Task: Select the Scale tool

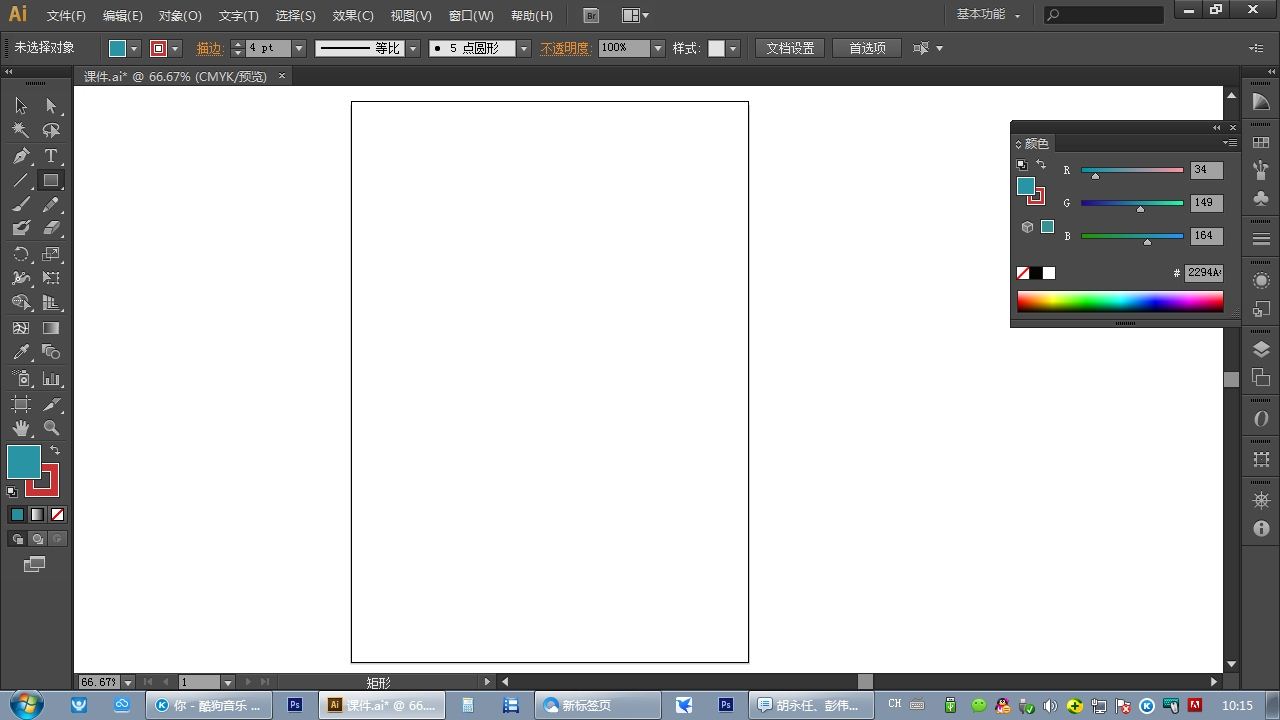Action: click(51, 255)
